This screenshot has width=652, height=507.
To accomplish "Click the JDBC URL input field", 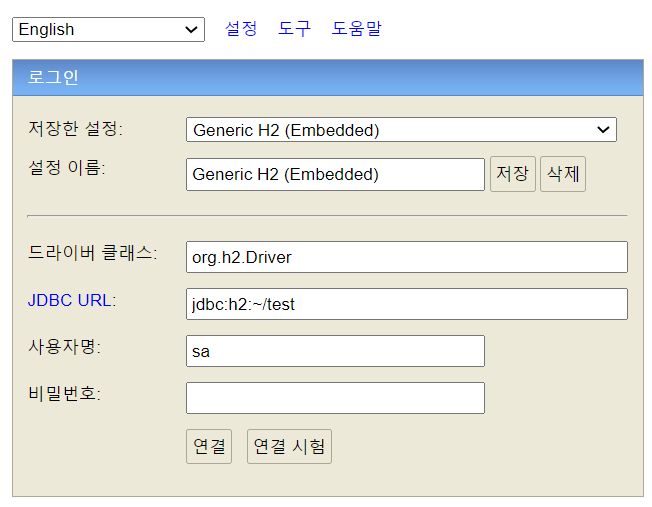I will click(407, 304).
